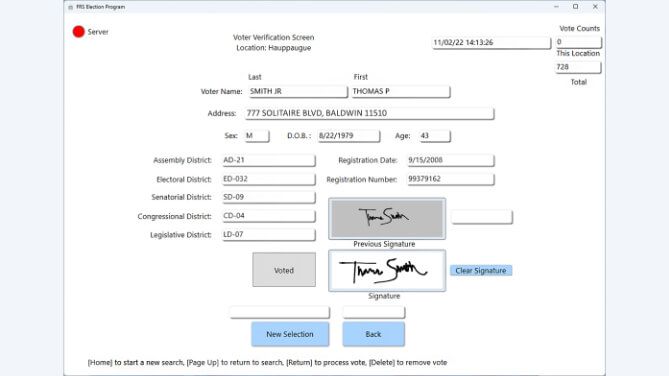Click the Registration Date field 9/15/2008

[451, 160]
